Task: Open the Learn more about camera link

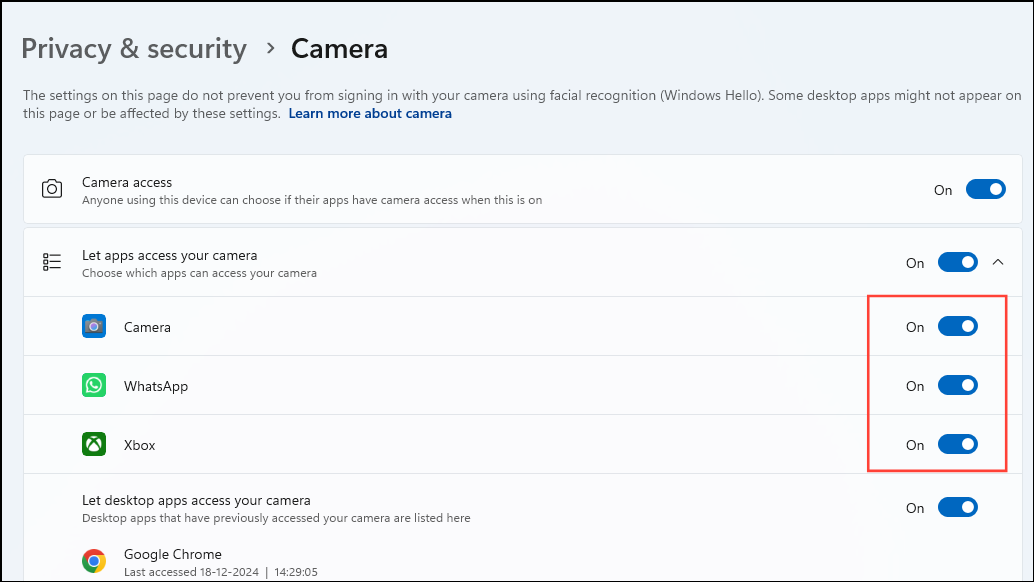Action: point(370,114)
